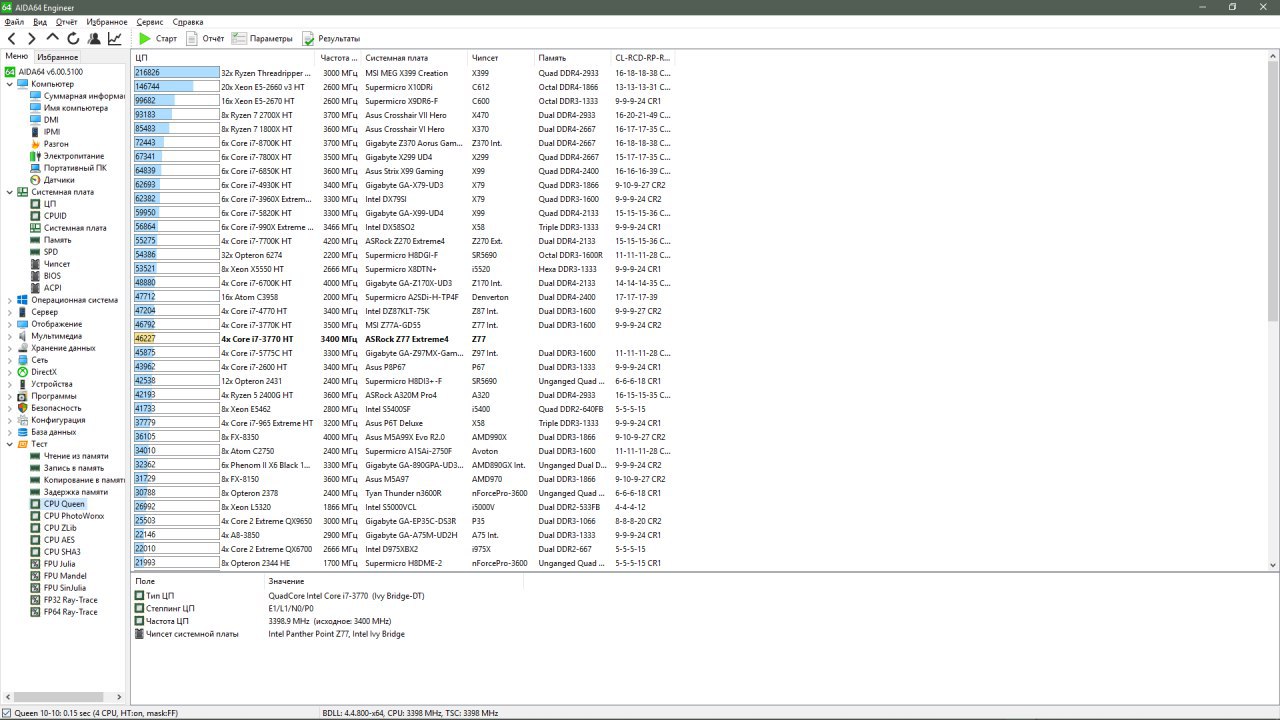Image resolution: width=1280 pixels, height=720 pixels.
Task: Expand the DirectX tree node
Action: [10, 372]
